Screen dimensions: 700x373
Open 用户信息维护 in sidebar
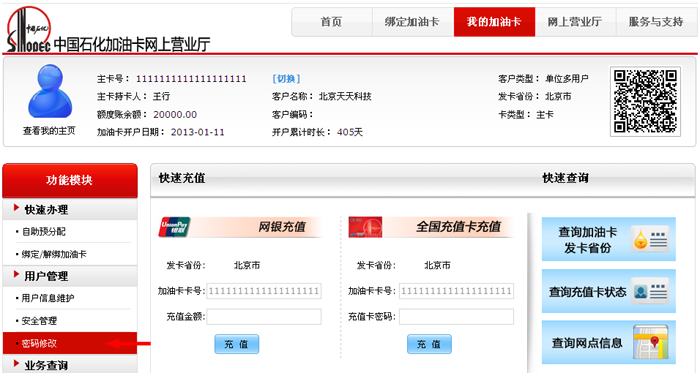[x=48, y=298]
